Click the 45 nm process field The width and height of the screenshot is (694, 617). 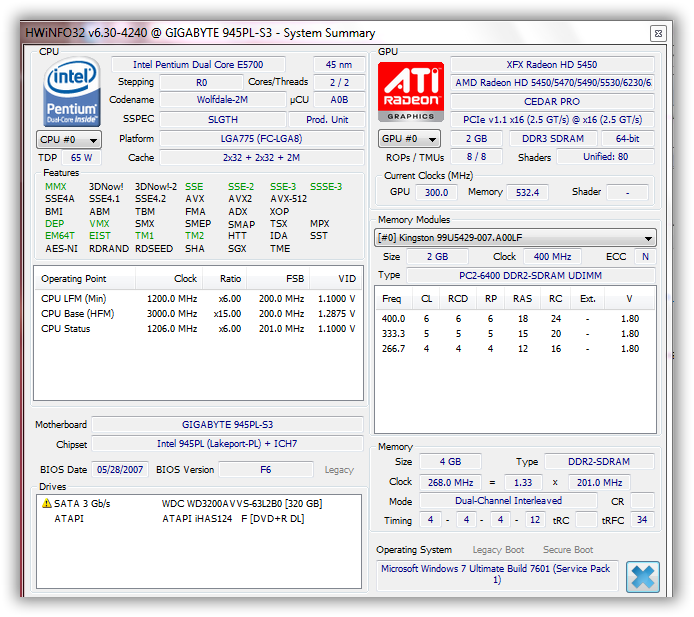pyautogui.click(x=339, y=65)
